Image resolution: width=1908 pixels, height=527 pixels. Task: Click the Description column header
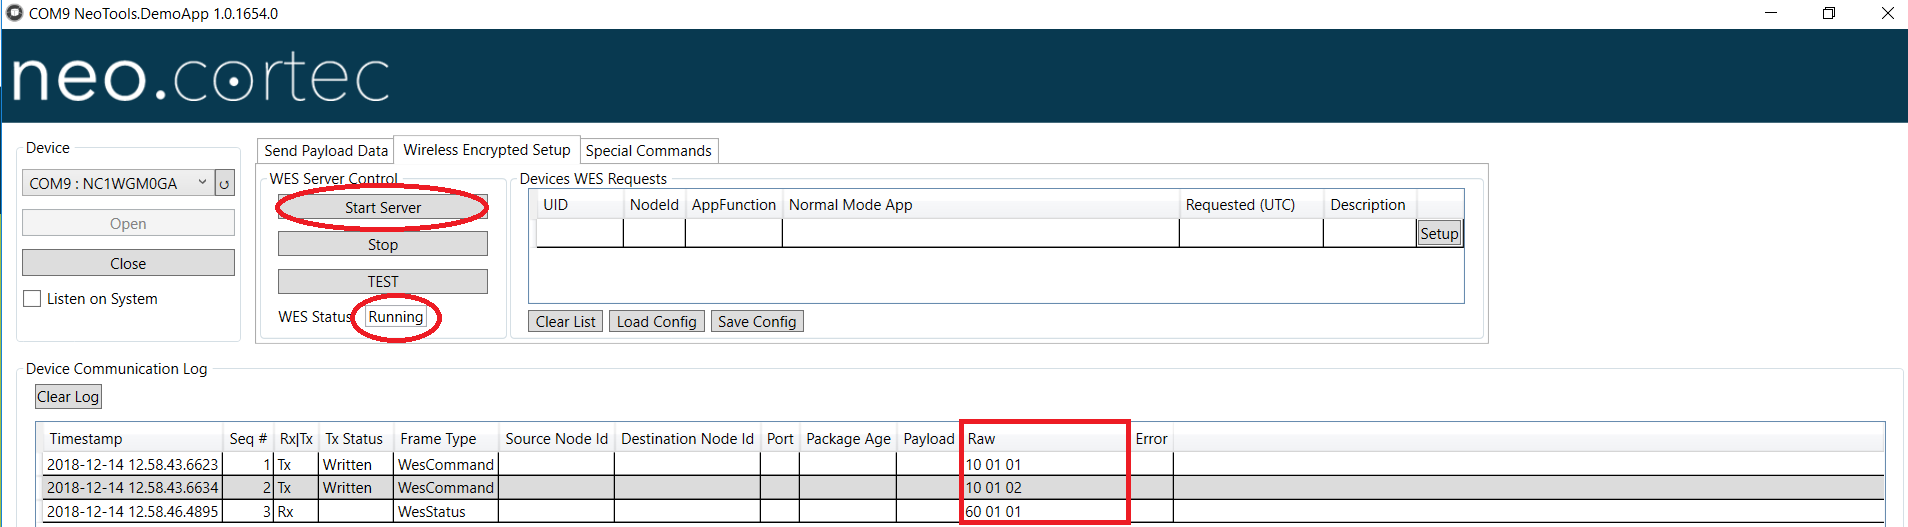[1370, 204]
